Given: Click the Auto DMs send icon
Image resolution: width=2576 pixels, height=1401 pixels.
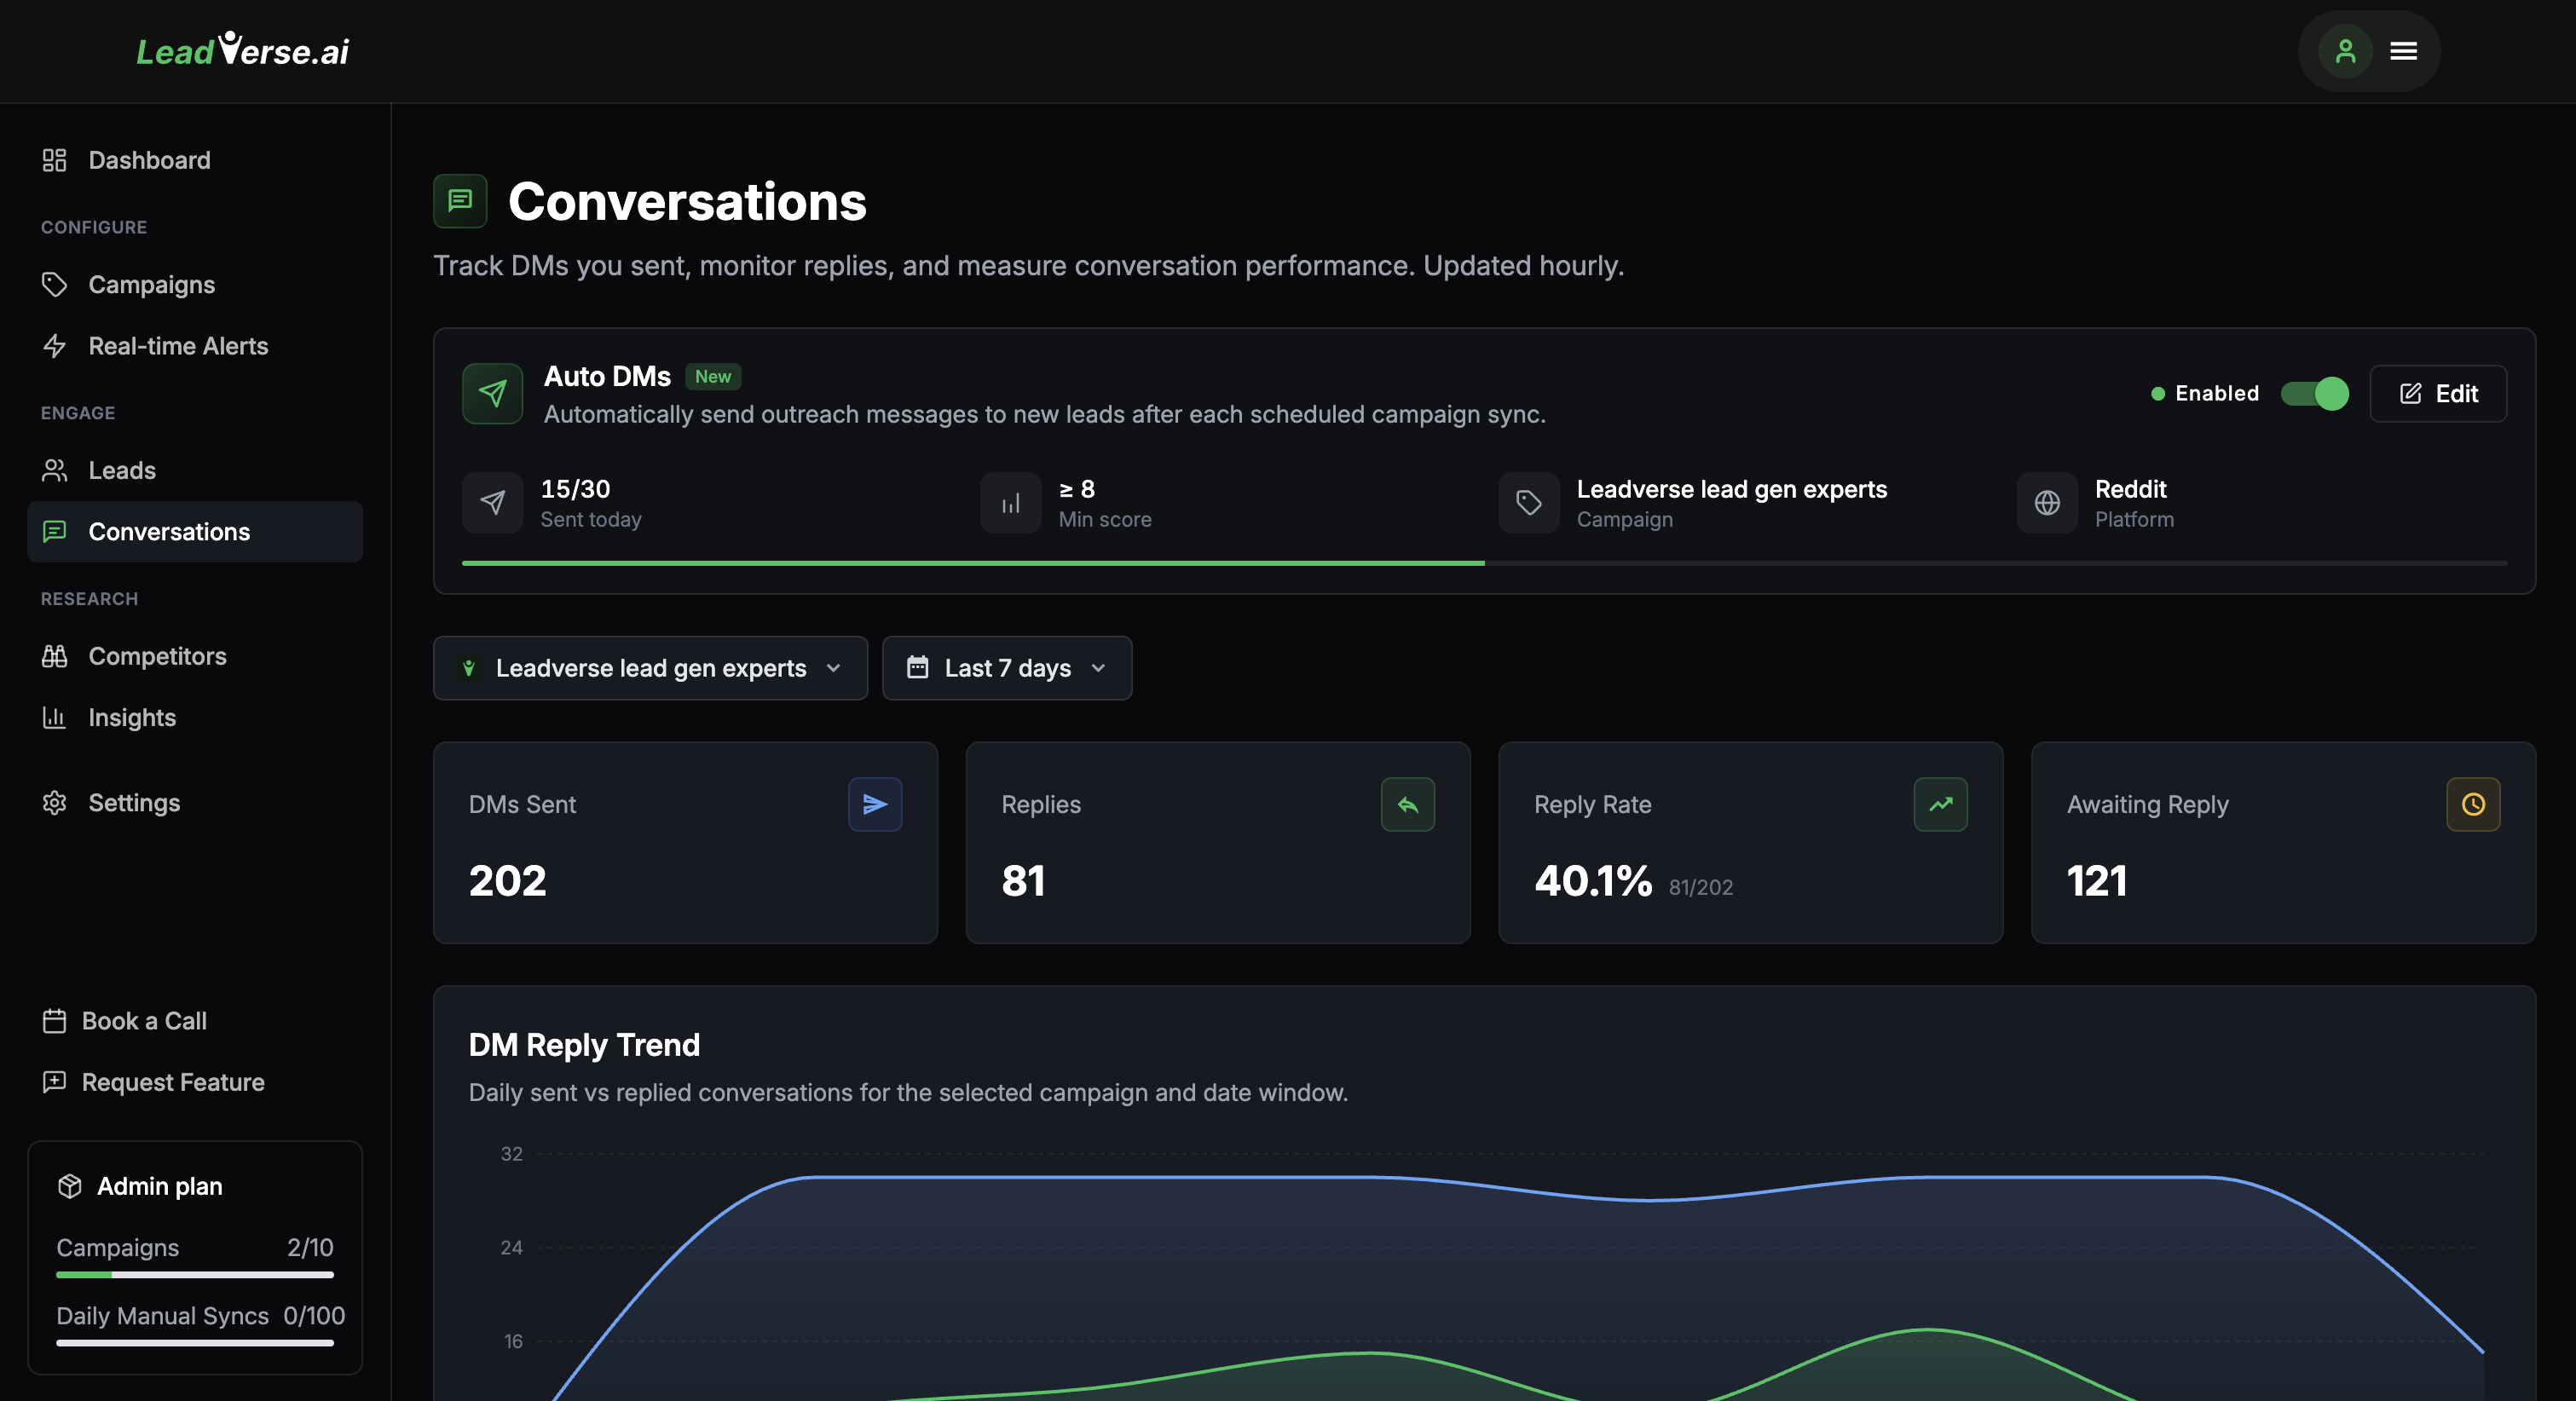Looking at the screenshot, I should (492, 393).
